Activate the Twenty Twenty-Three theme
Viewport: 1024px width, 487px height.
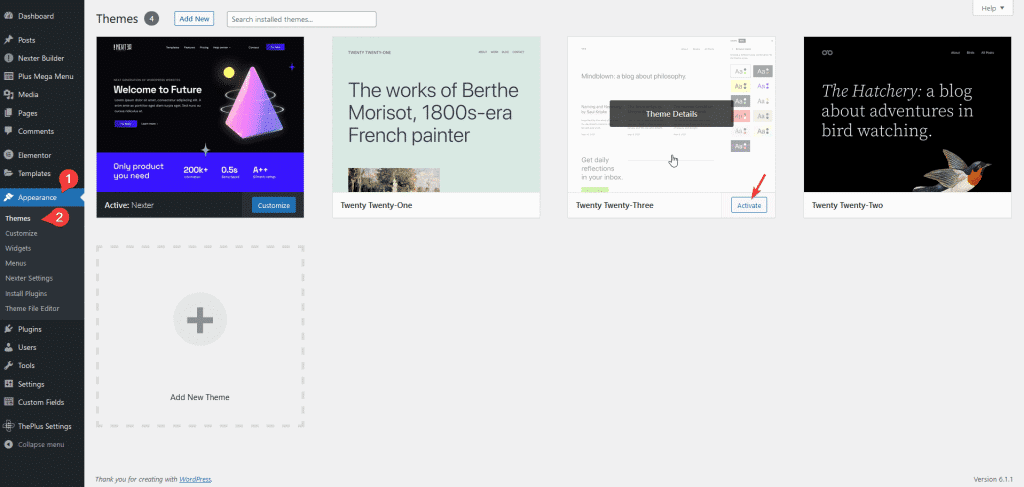click(x=748, y=205)
